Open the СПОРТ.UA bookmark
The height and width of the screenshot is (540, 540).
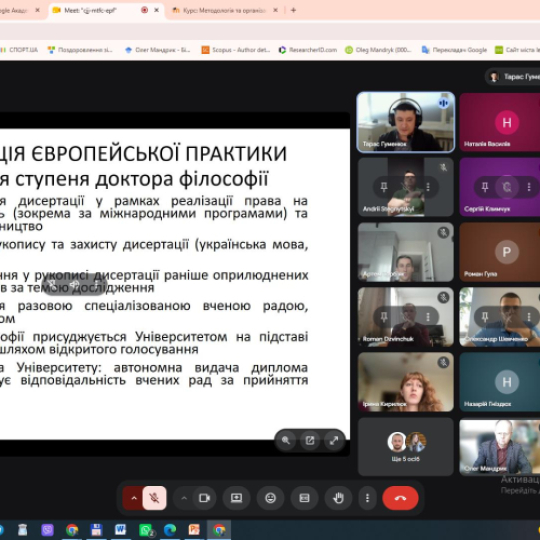pos(19,50)
